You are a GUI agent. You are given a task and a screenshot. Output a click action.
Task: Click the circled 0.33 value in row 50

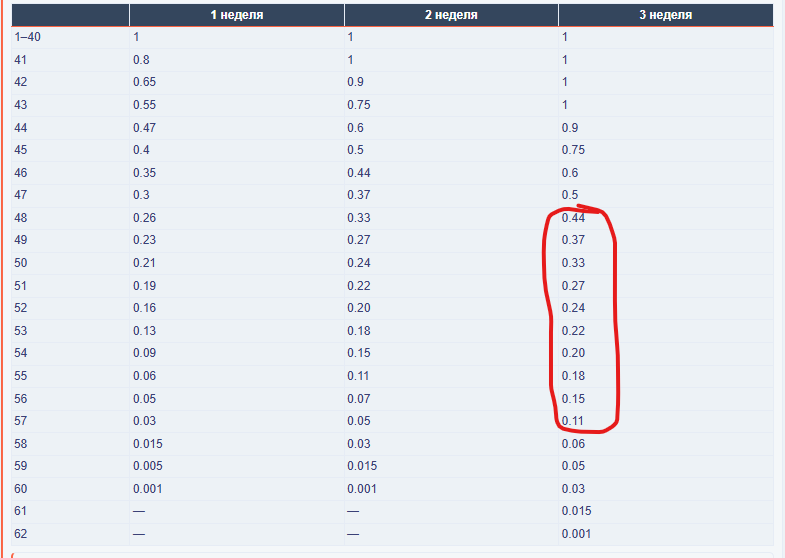[573, 263]
